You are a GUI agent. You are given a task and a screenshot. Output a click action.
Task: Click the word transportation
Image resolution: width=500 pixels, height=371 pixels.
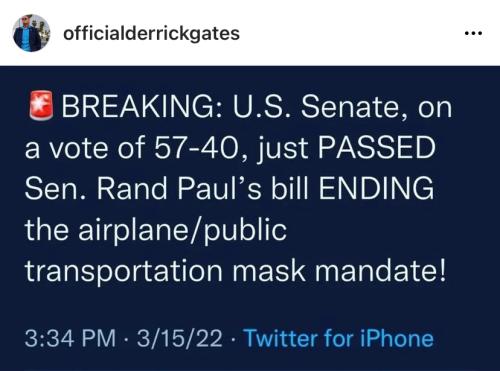(124, 272)
